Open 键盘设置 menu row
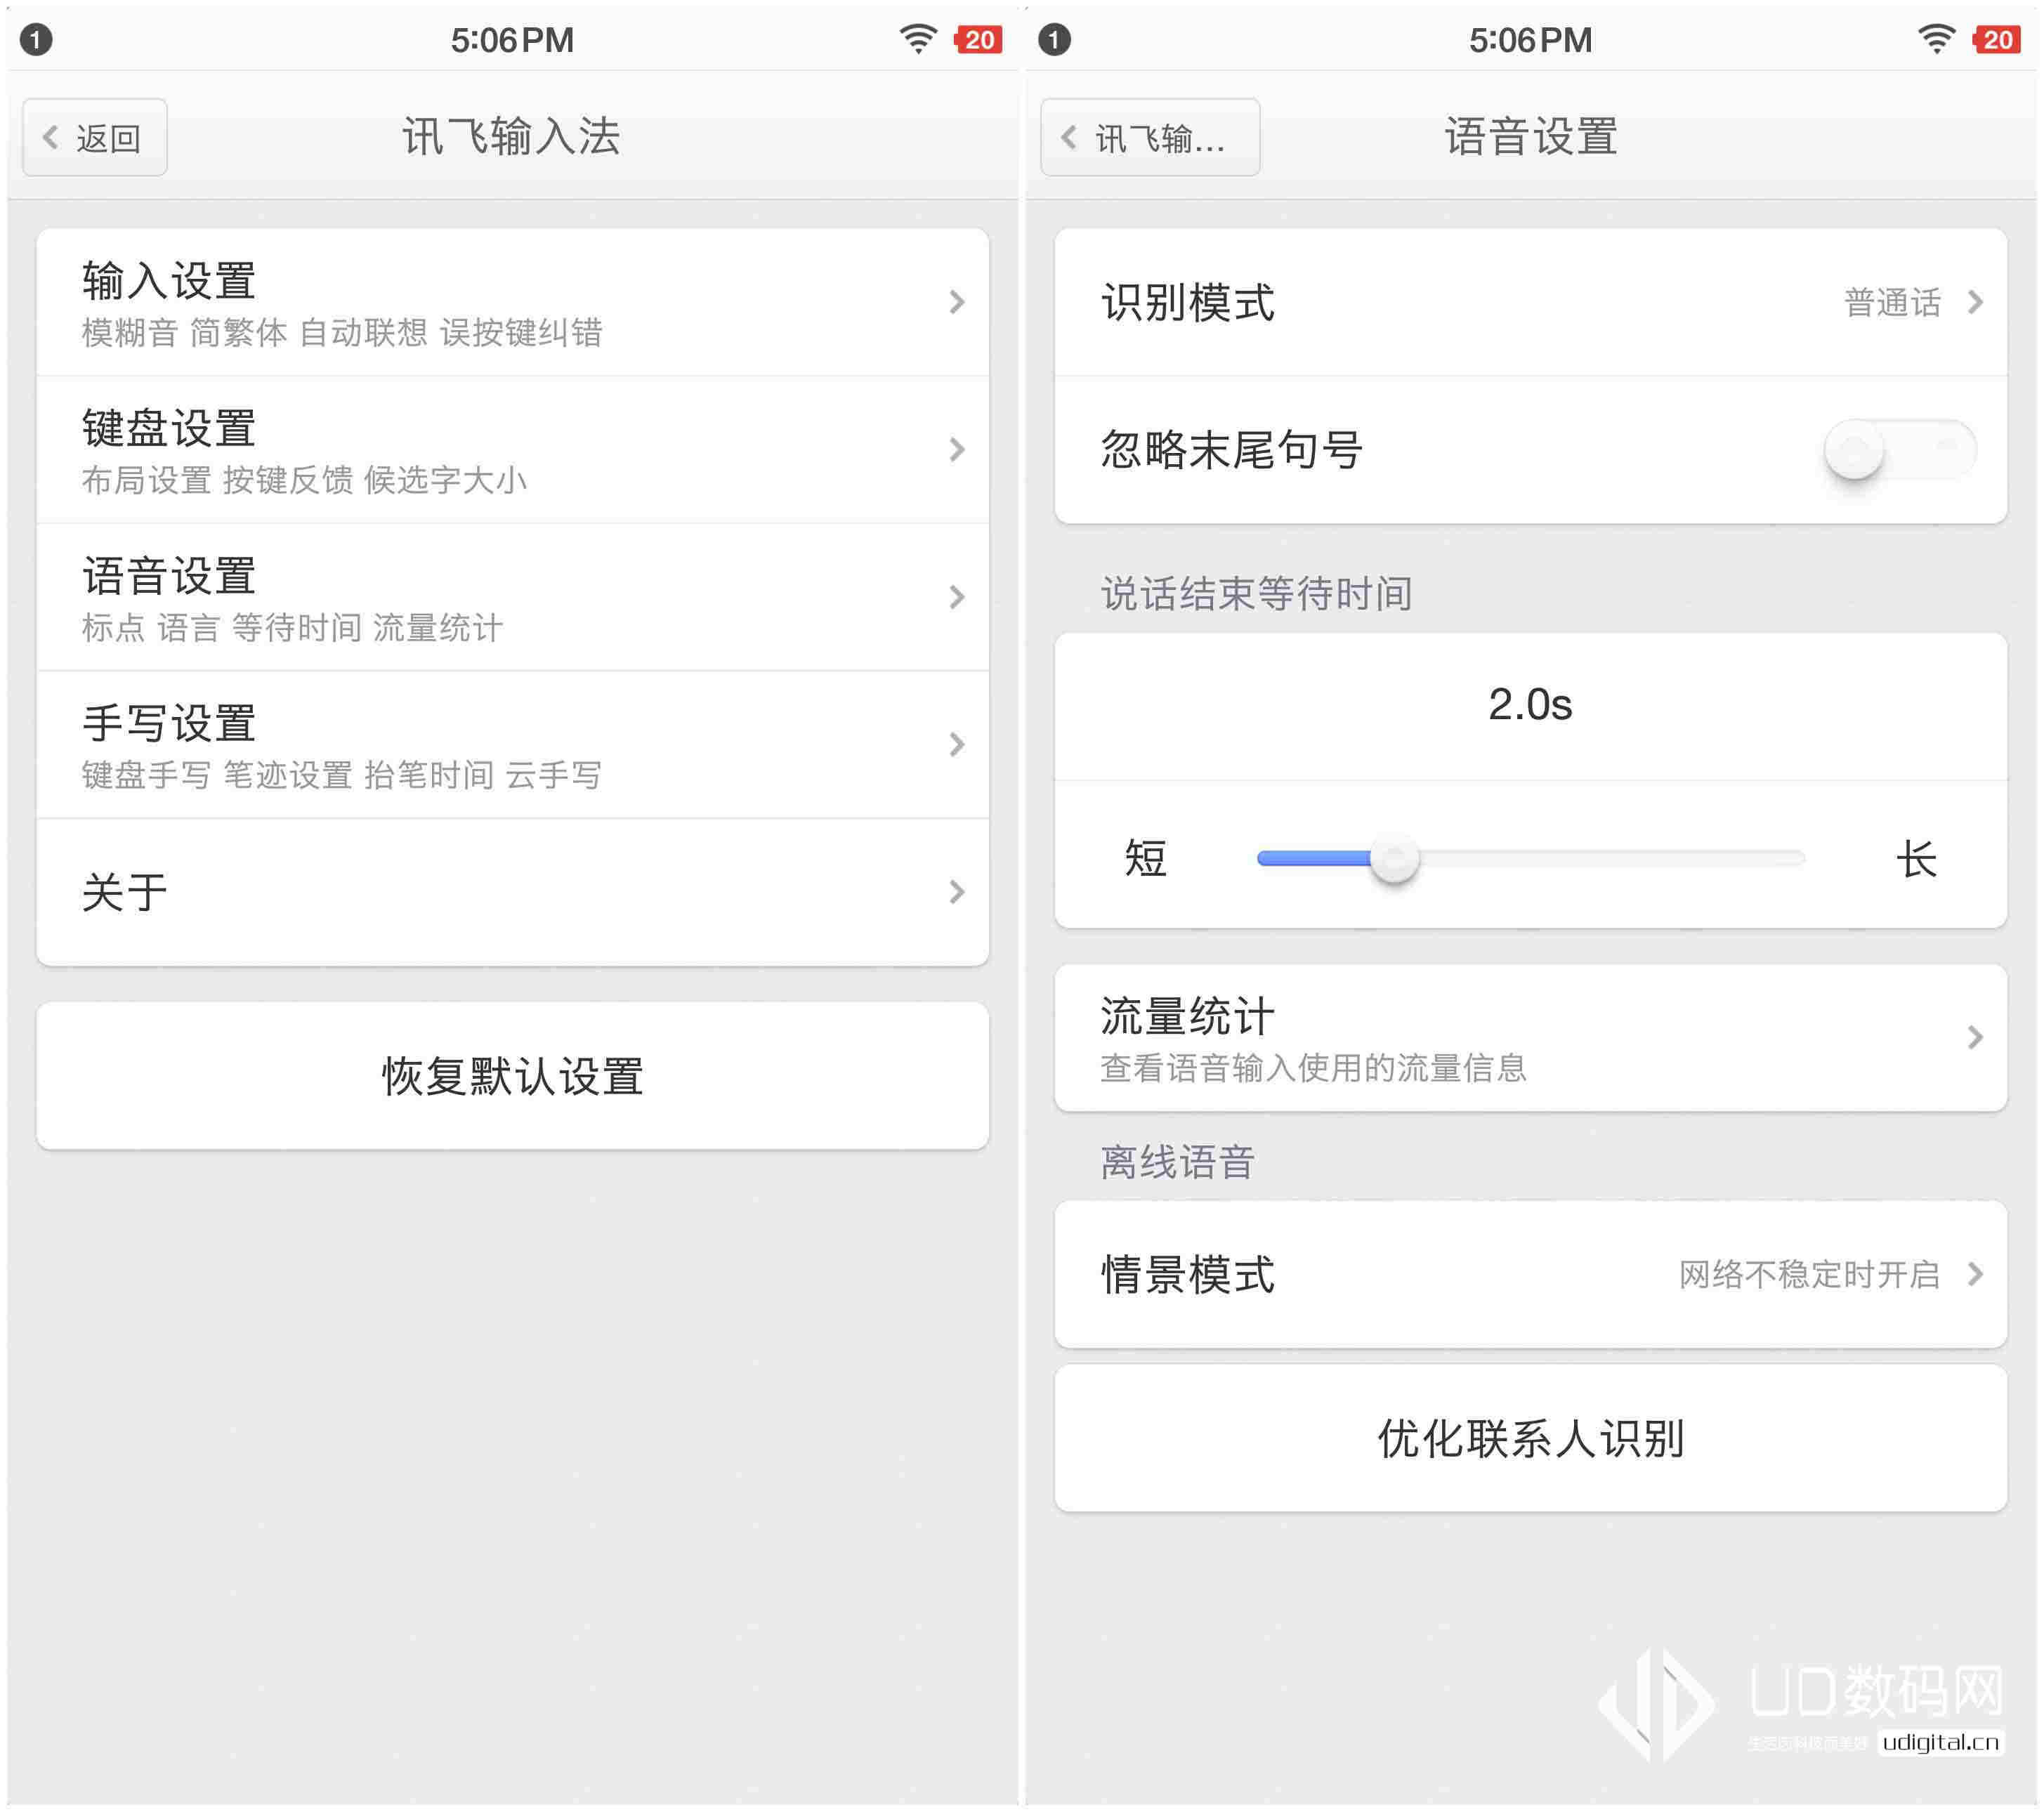The image size is (2044, 1812). click(512, 450)
